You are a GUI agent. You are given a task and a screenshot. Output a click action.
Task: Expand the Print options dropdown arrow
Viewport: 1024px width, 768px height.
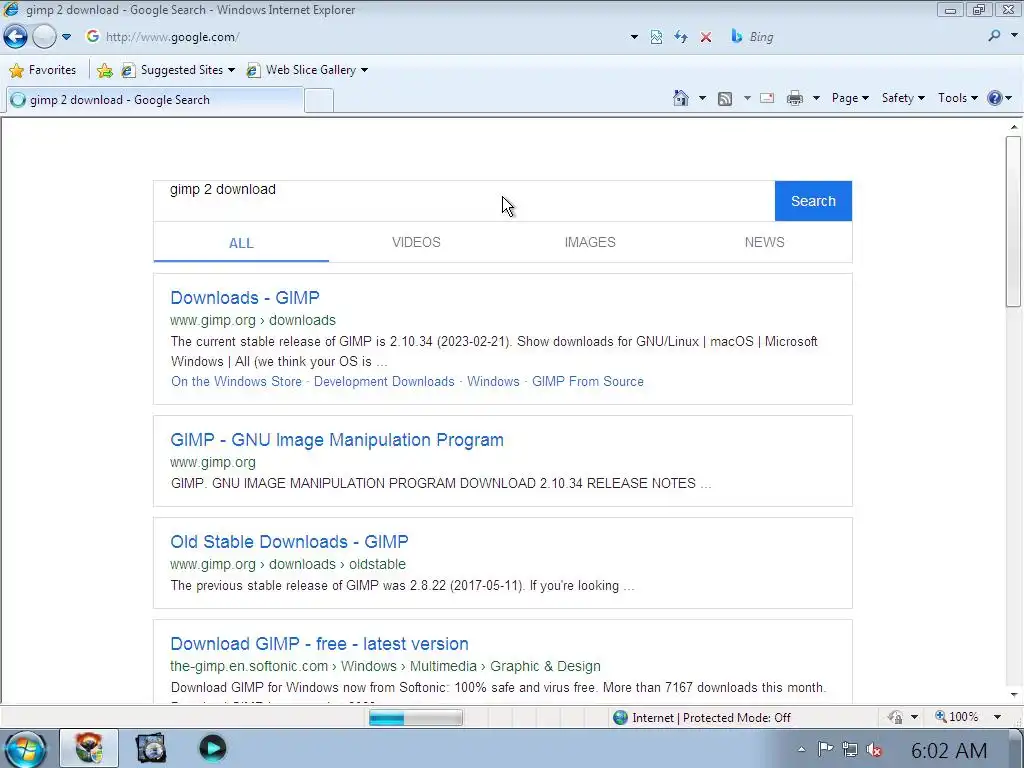pyautogui.click(x=816, y=99)
